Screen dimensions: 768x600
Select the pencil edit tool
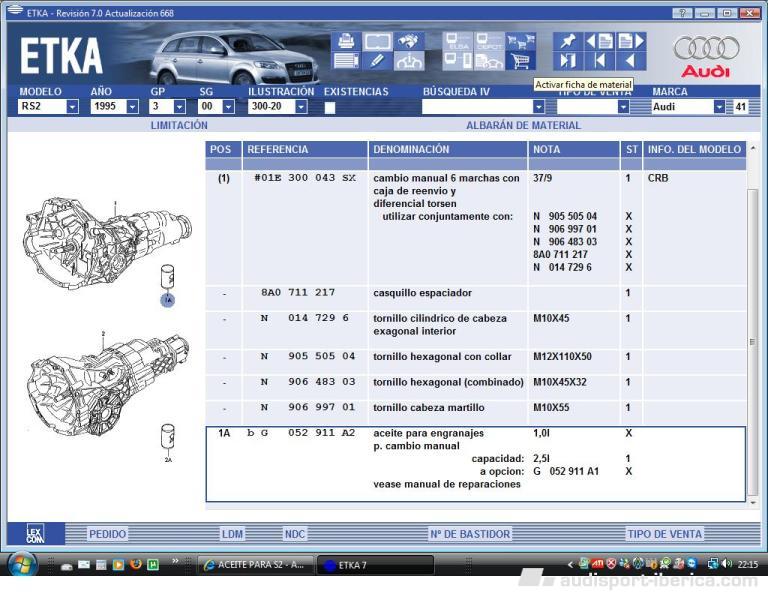click(377, 61)
